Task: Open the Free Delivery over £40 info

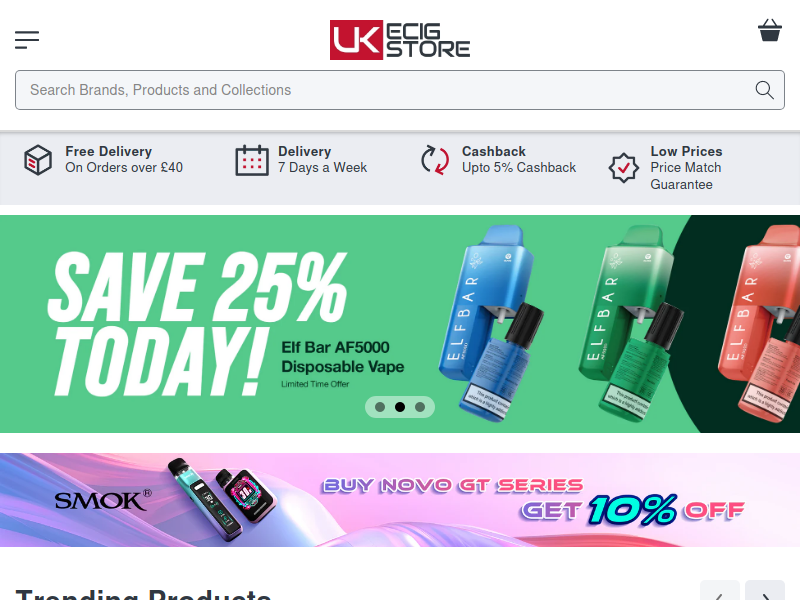Action: pyautogui.click(x=124, y=159)
